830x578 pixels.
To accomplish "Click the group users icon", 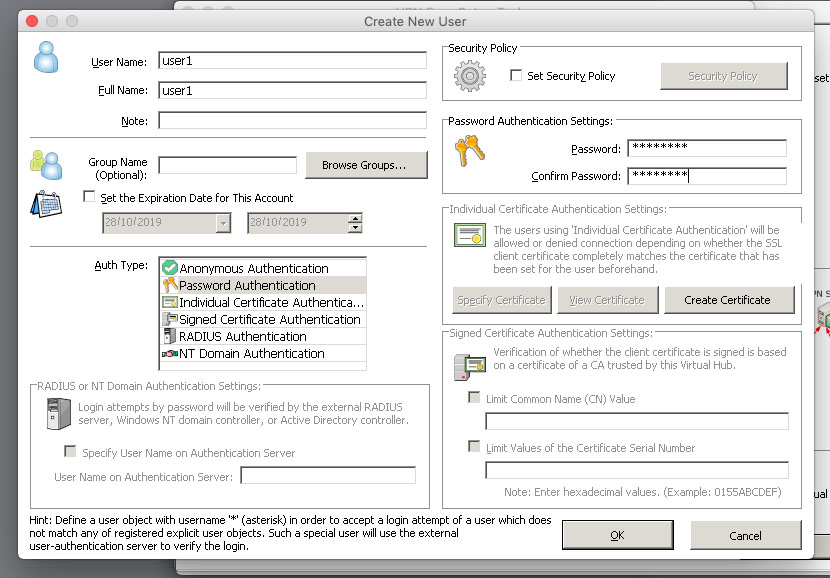I will pyautogui.click(x=45, y=163).
